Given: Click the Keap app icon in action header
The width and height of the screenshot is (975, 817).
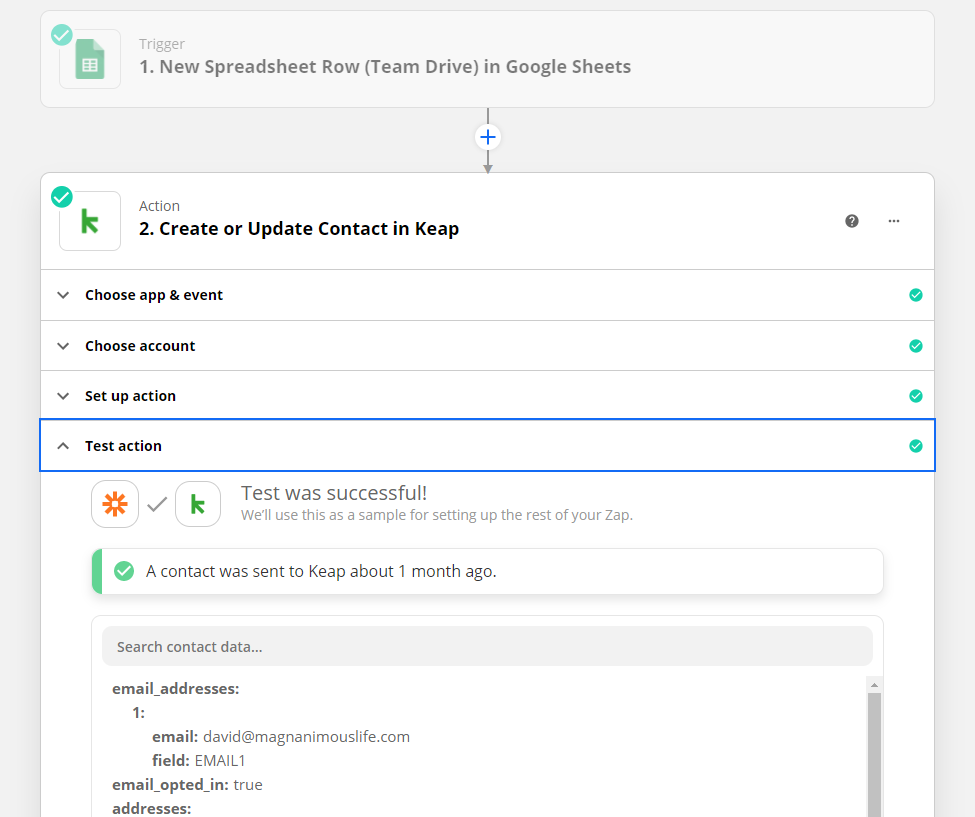Looking at the screenshot, I should tap(90, 221).
